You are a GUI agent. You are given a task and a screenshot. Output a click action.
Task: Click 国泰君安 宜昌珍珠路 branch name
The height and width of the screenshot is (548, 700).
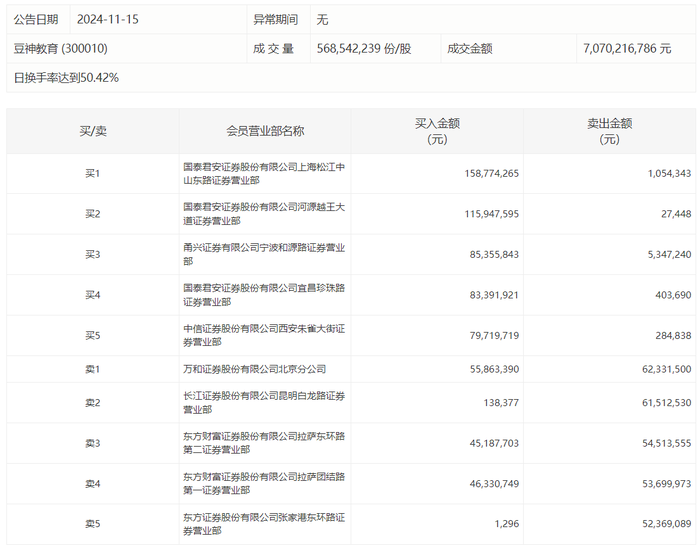(x=264, y=295)
